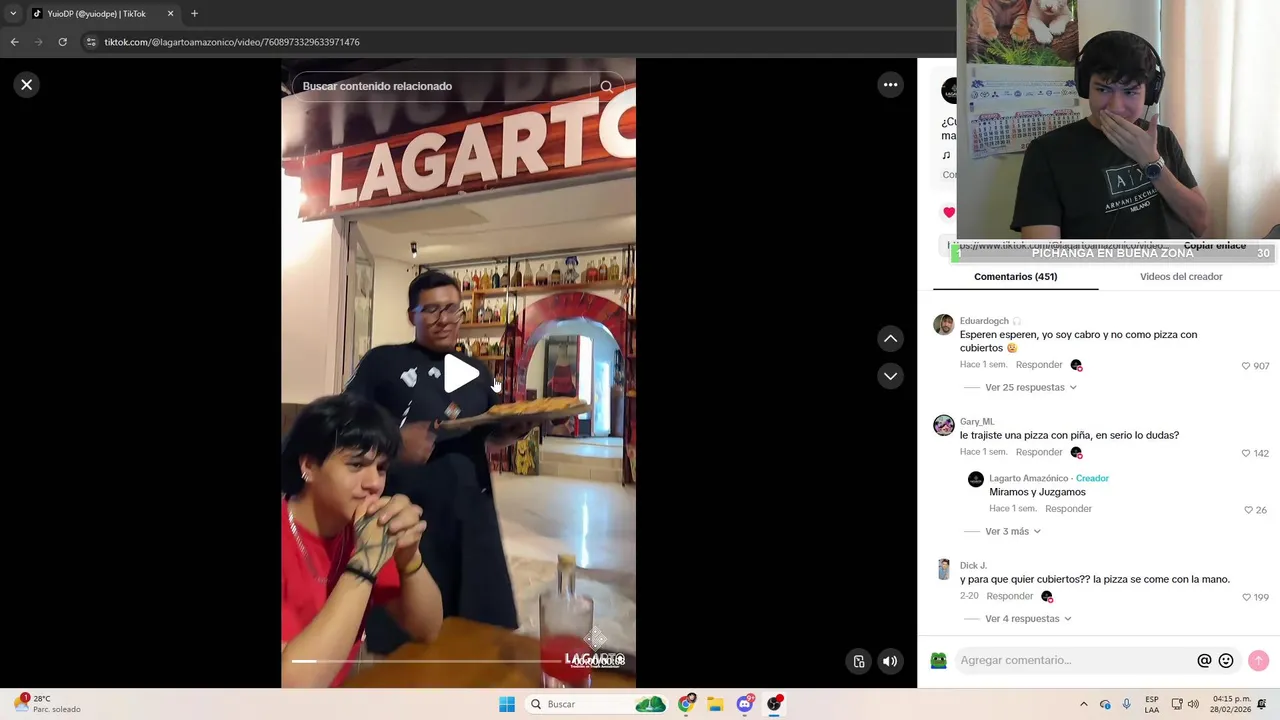
Task: Click the badge icon beside Dick J.'s Responder
Action: pyautogui.click(x=1047, y=596)
